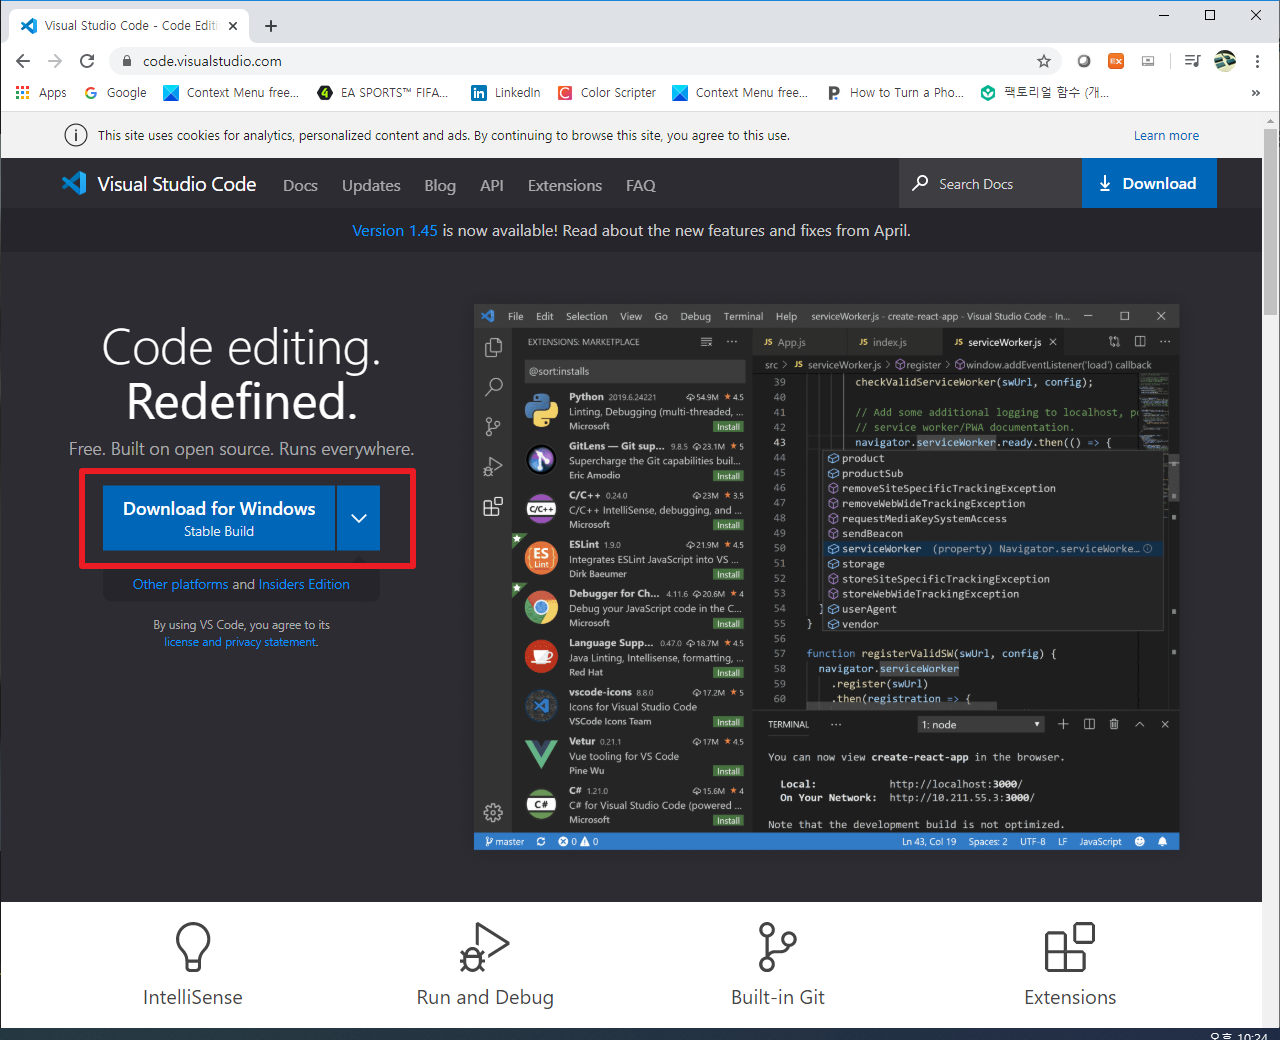Click the Run and Debug icon
This screenshot has height=1040, width=1280.
click(x=485, y=946)
